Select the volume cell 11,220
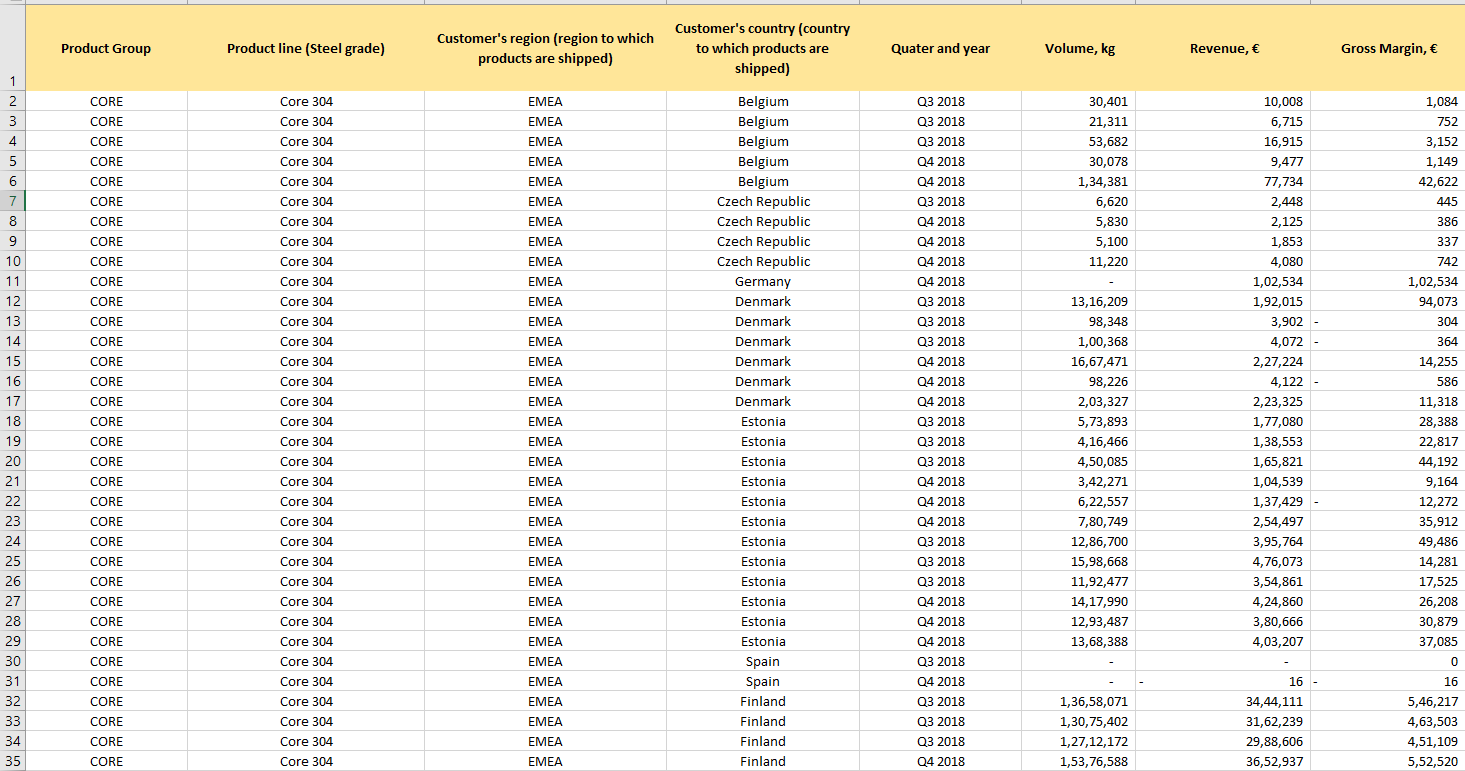Screen dimensions: 1465x771 point(1079,261)
